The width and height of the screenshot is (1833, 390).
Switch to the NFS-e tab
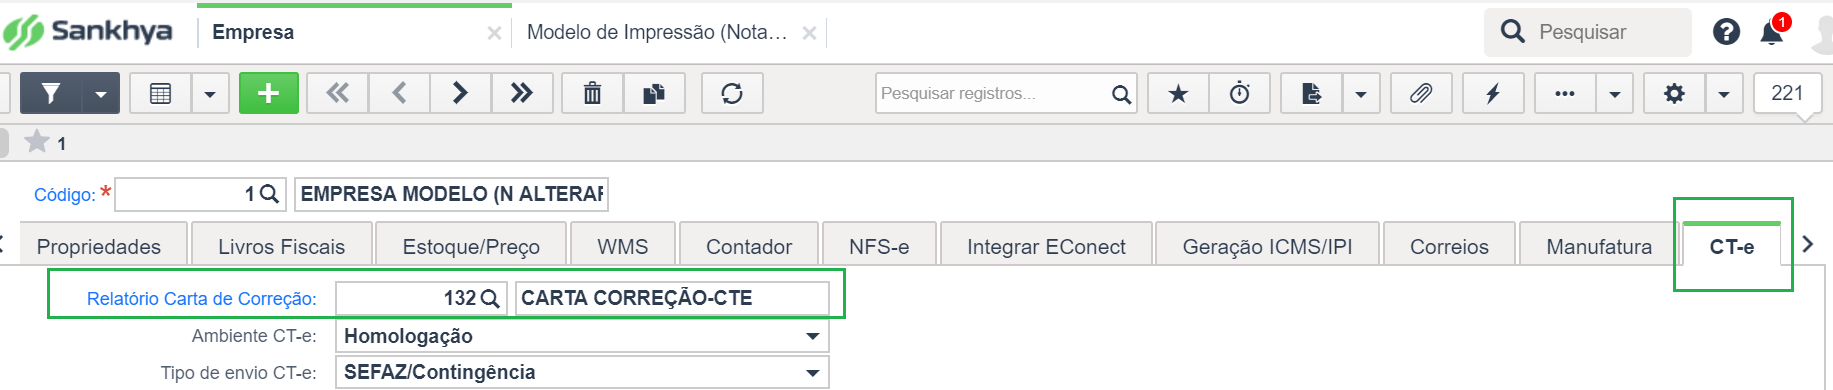coord(879,246)
